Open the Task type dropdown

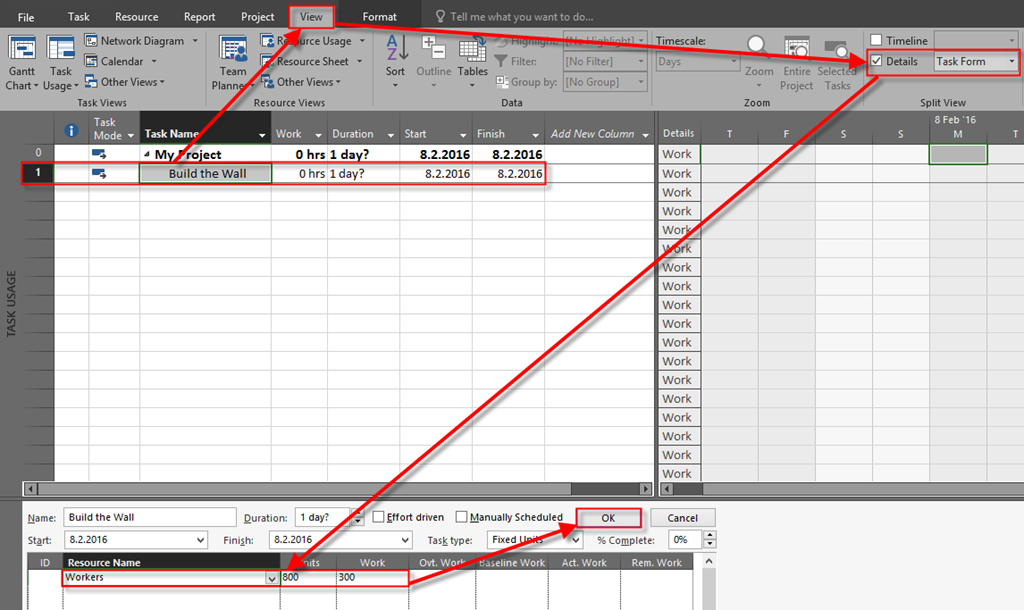575,540
